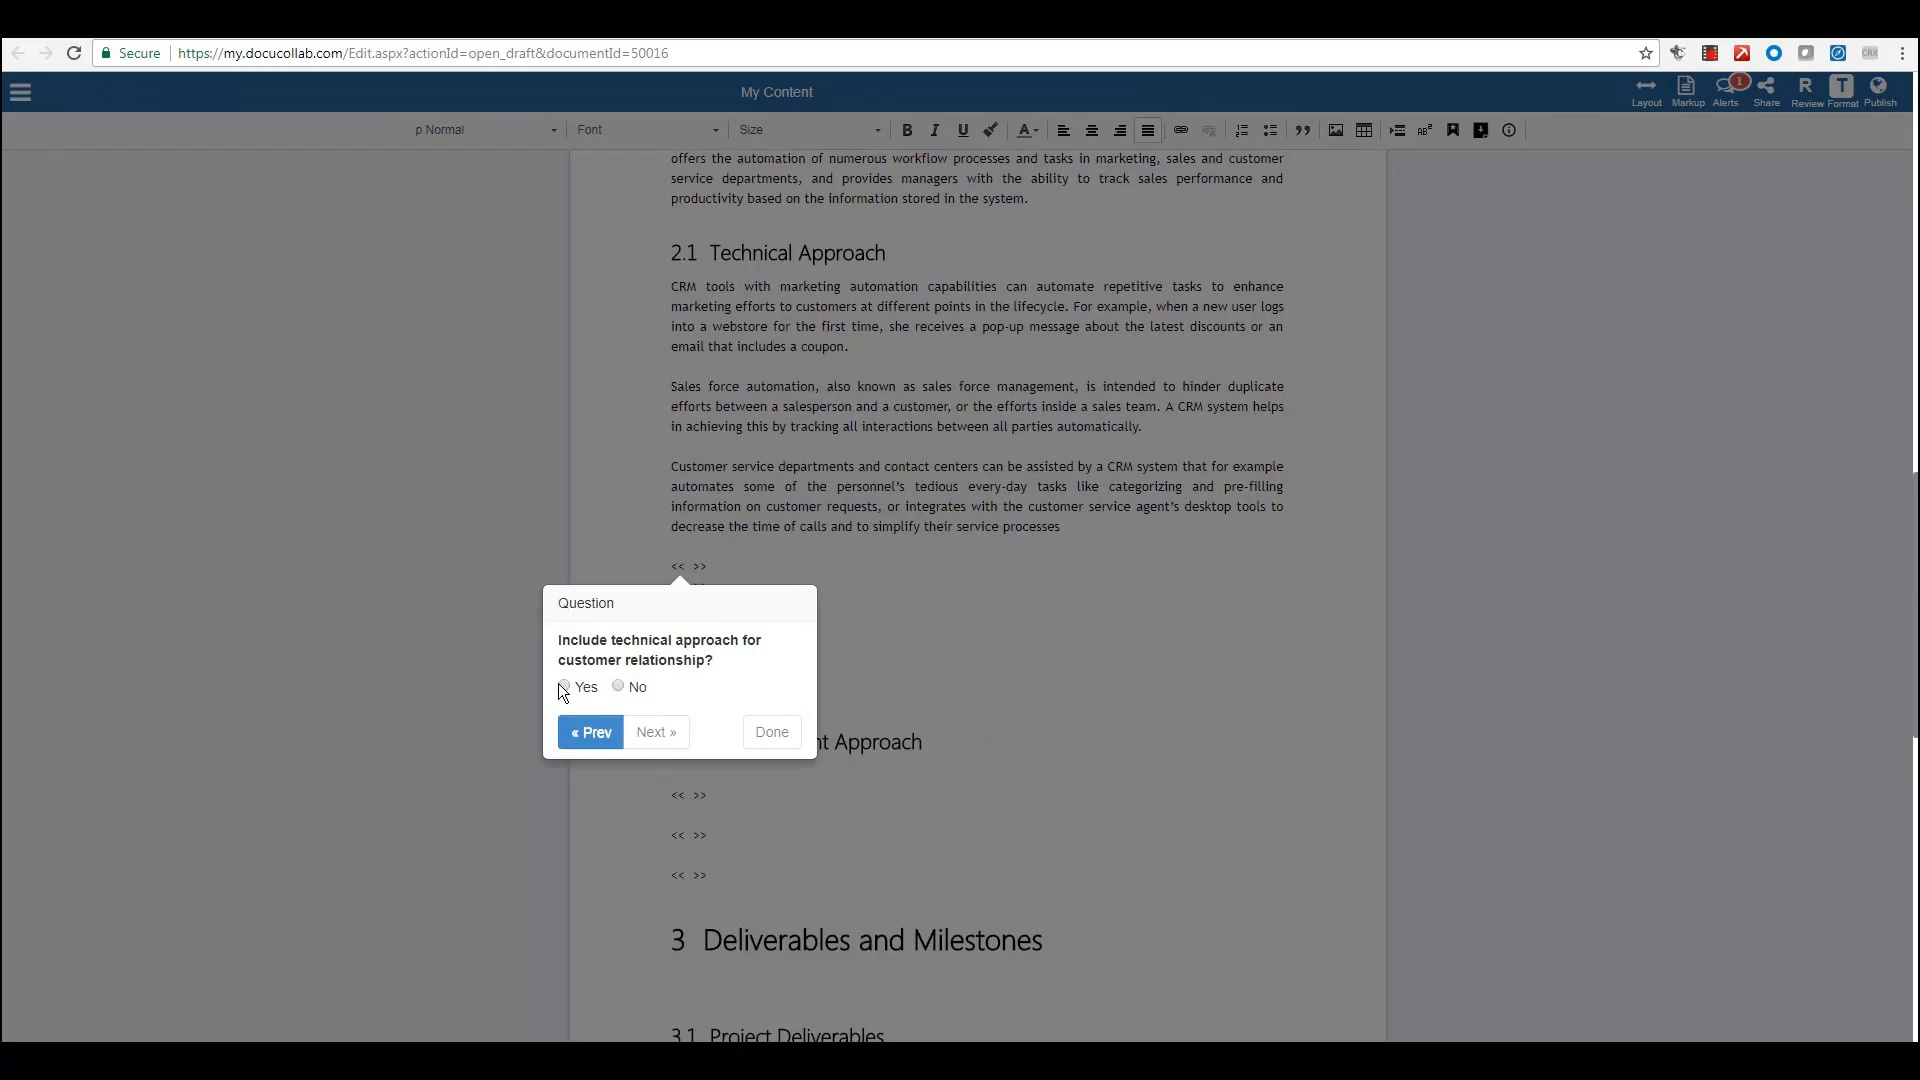Click the Prev button in the Question popup
This screenshot has width=1920, height=1080.
[591, 732]
